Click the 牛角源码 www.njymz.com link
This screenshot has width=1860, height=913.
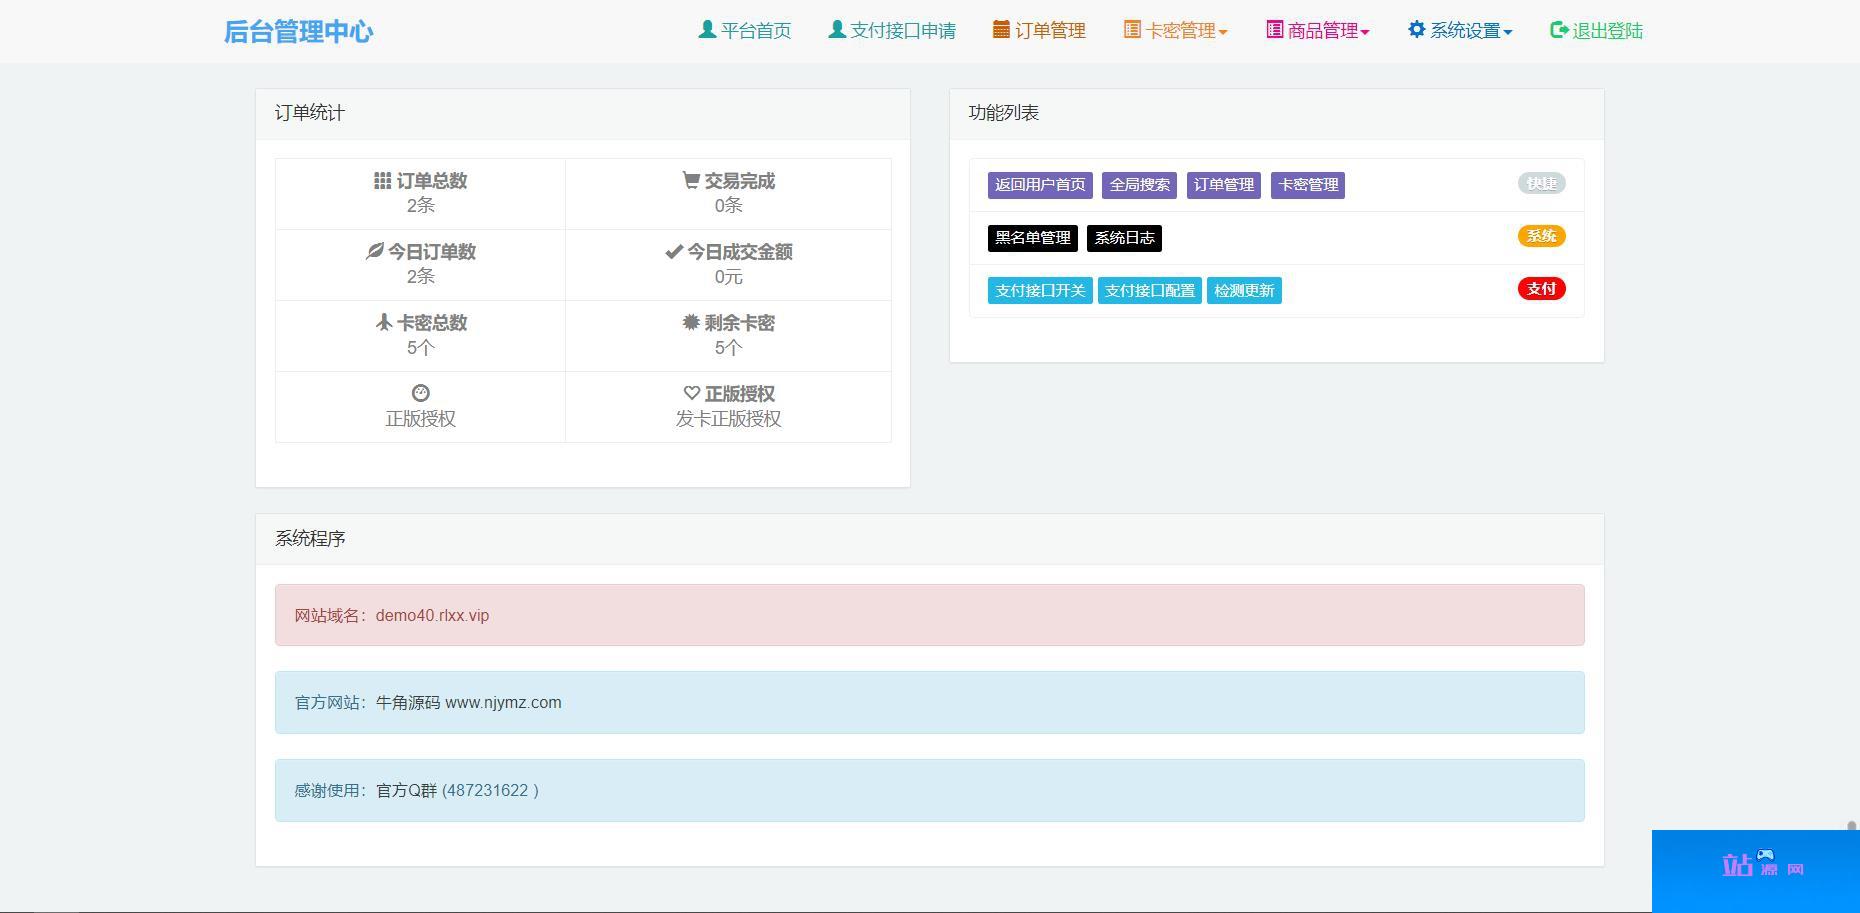(x=469, y=703)
